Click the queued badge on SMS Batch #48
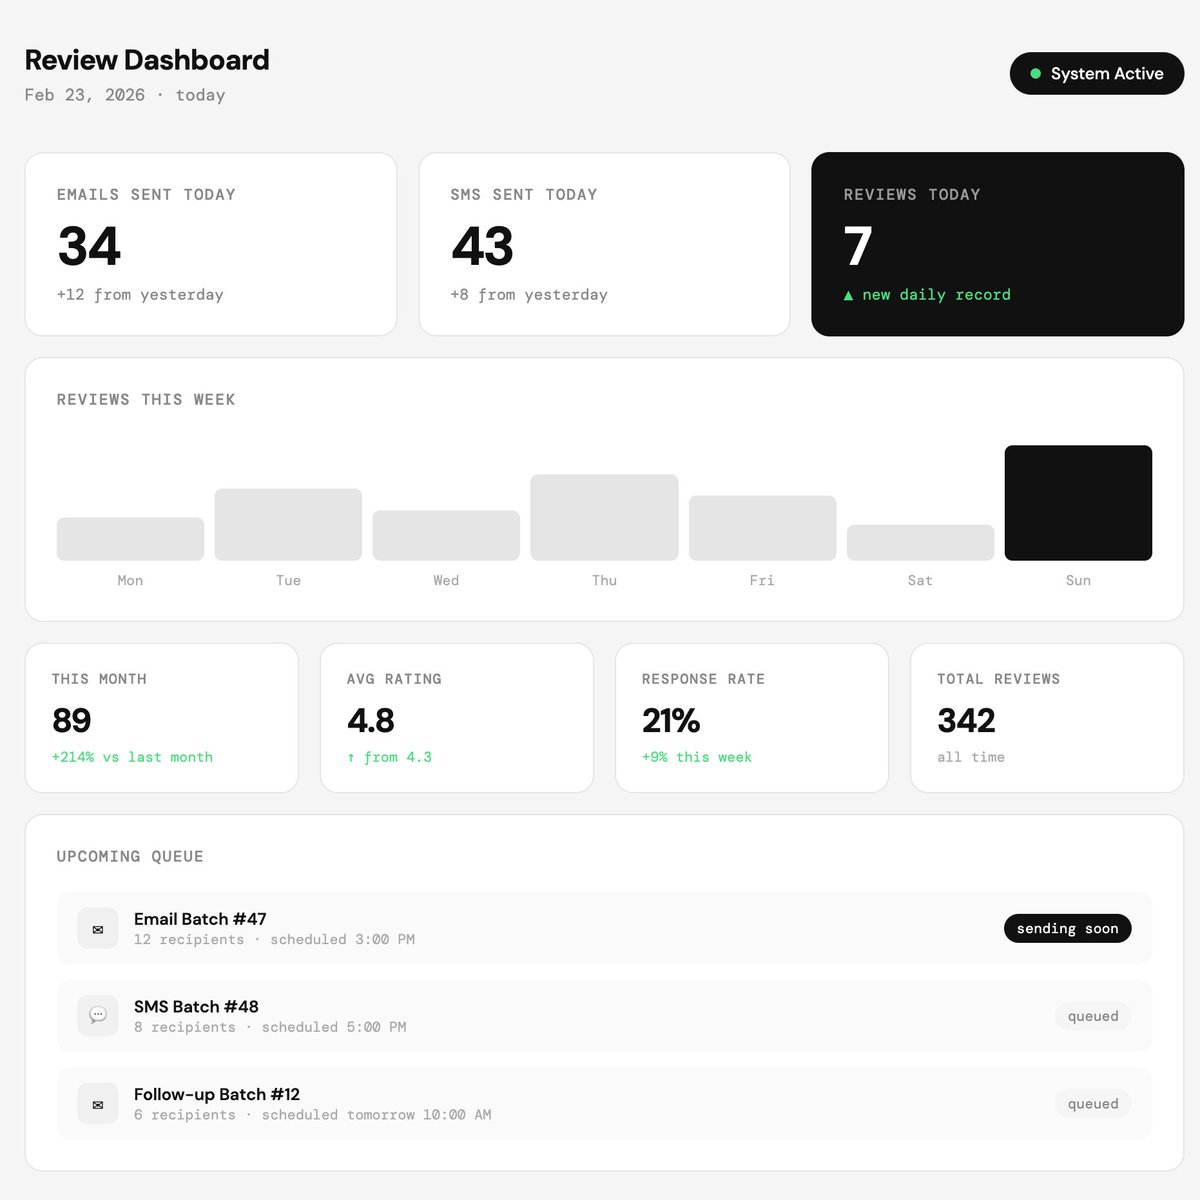The width and height of the screenshot is (1200, 1200). pyautogui.click(x=1093, y=1016)
